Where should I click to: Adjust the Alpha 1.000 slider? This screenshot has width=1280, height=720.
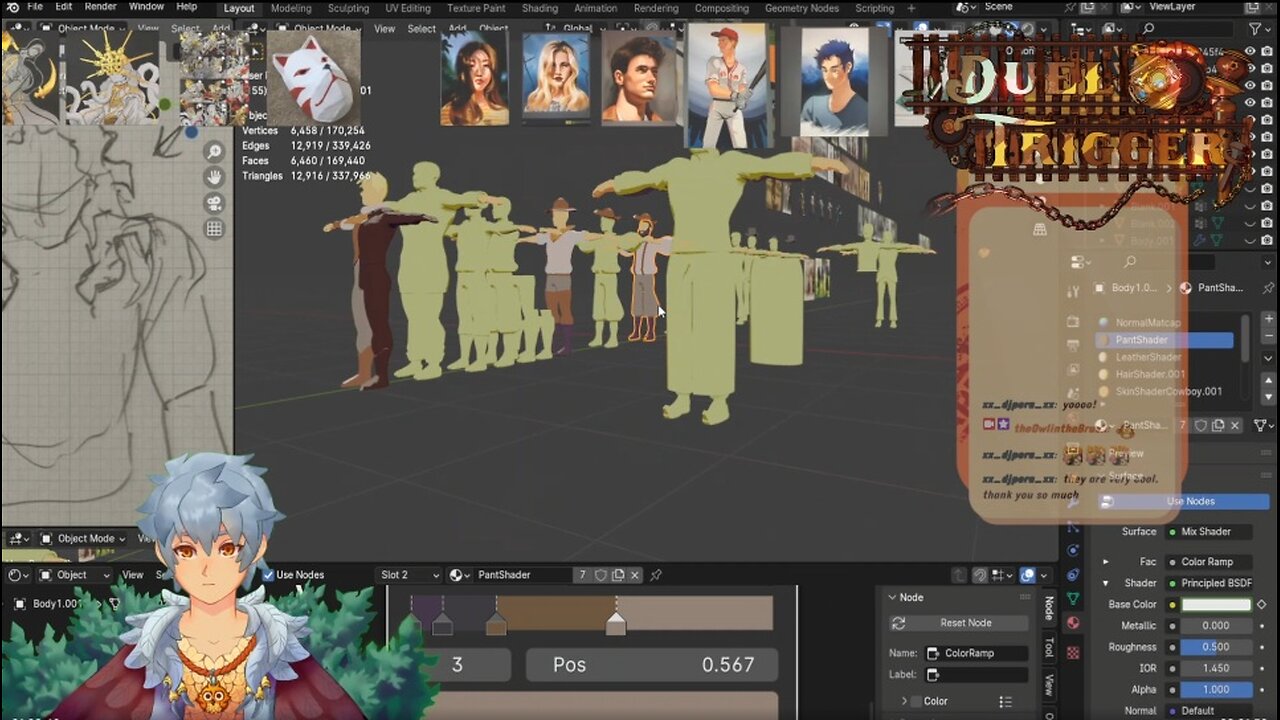click(x=1216, y=689)
